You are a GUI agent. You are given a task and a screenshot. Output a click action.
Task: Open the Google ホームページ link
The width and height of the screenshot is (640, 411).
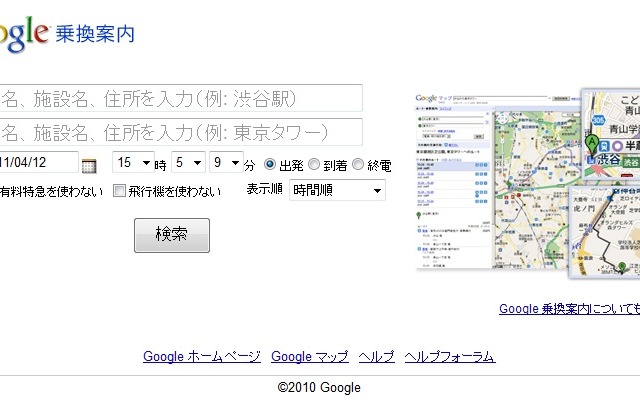[x=202, y=357]
